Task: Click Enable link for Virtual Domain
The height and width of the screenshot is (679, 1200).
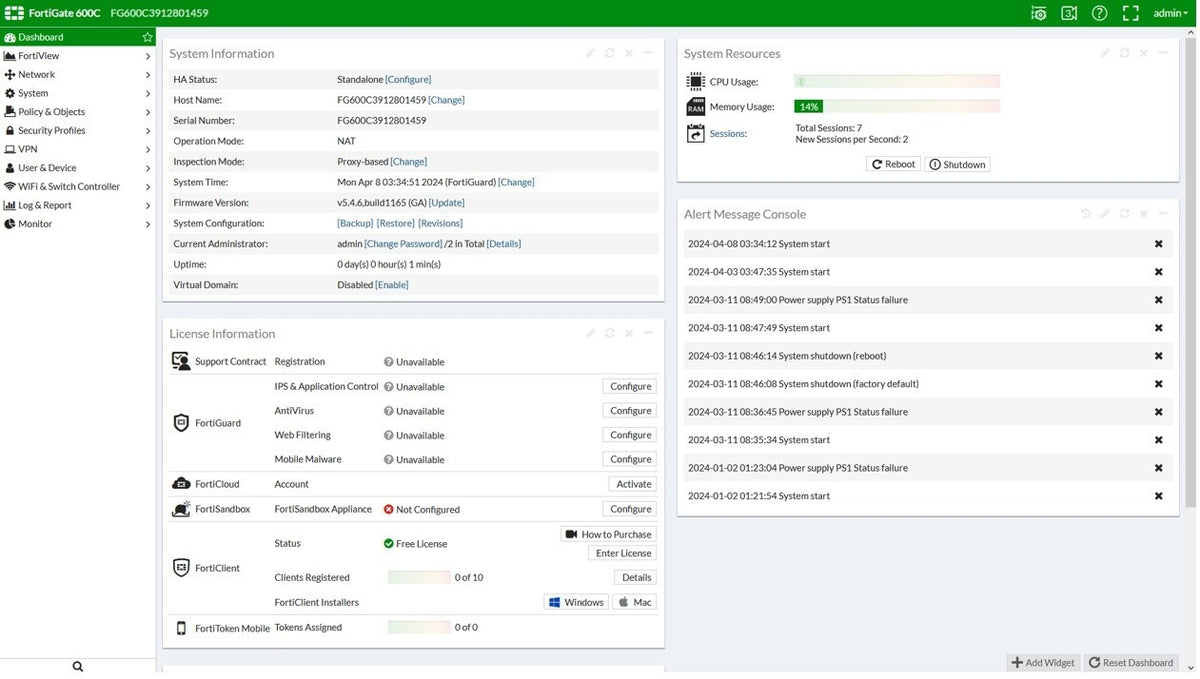Action: tap(392, 285)
